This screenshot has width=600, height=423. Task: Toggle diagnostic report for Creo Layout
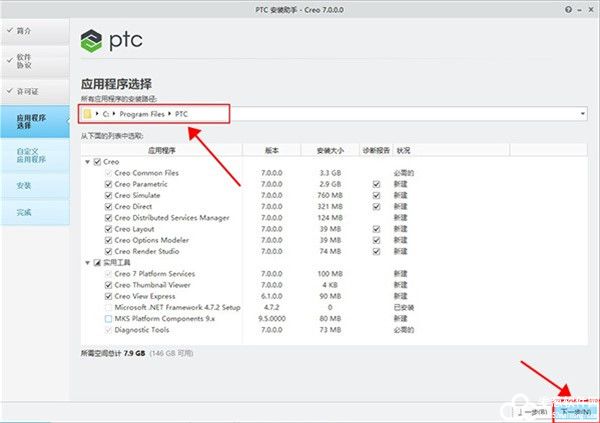click(x=377, y=229)
